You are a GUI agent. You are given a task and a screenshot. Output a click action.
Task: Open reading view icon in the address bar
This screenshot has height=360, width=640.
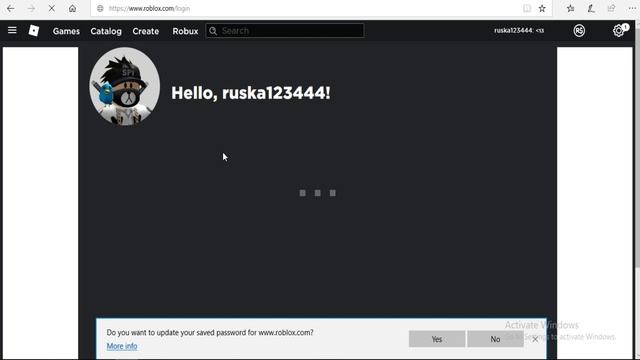[527, 8]
